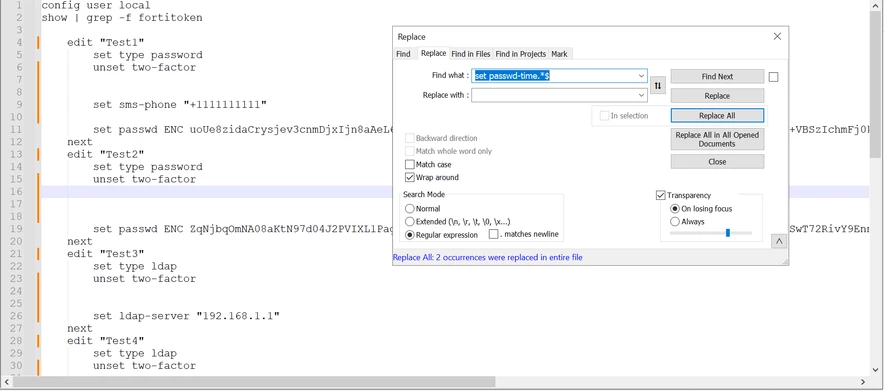Collapse the Replace dialog with the caret button

click(779, 241)
